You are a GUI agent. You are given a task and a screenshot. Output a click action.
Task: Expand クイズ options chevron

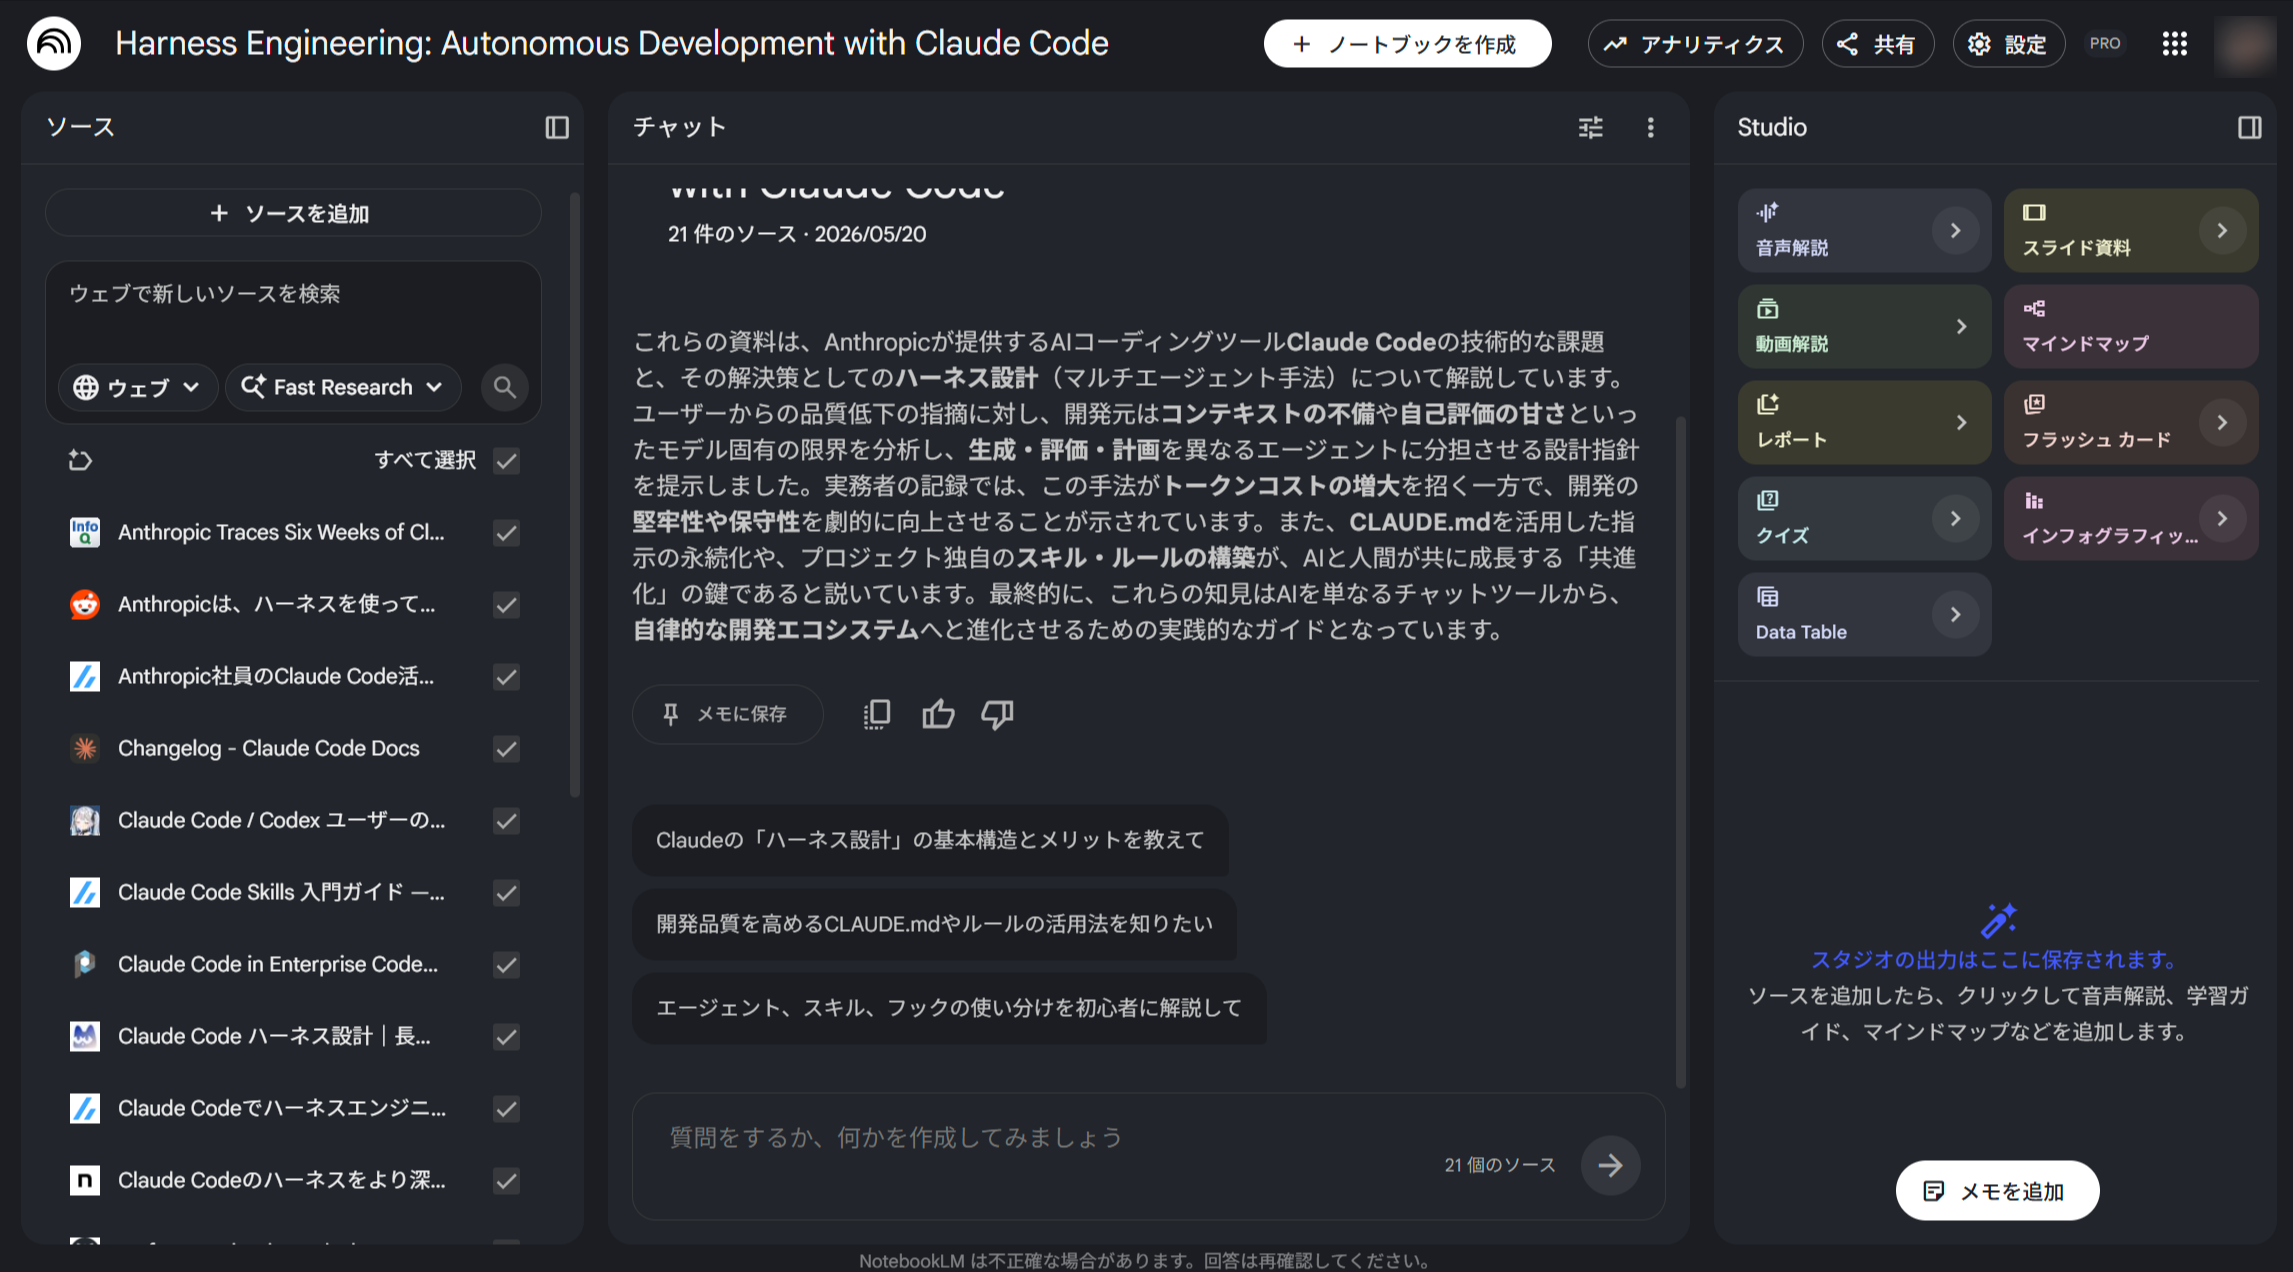[1955, 518]
